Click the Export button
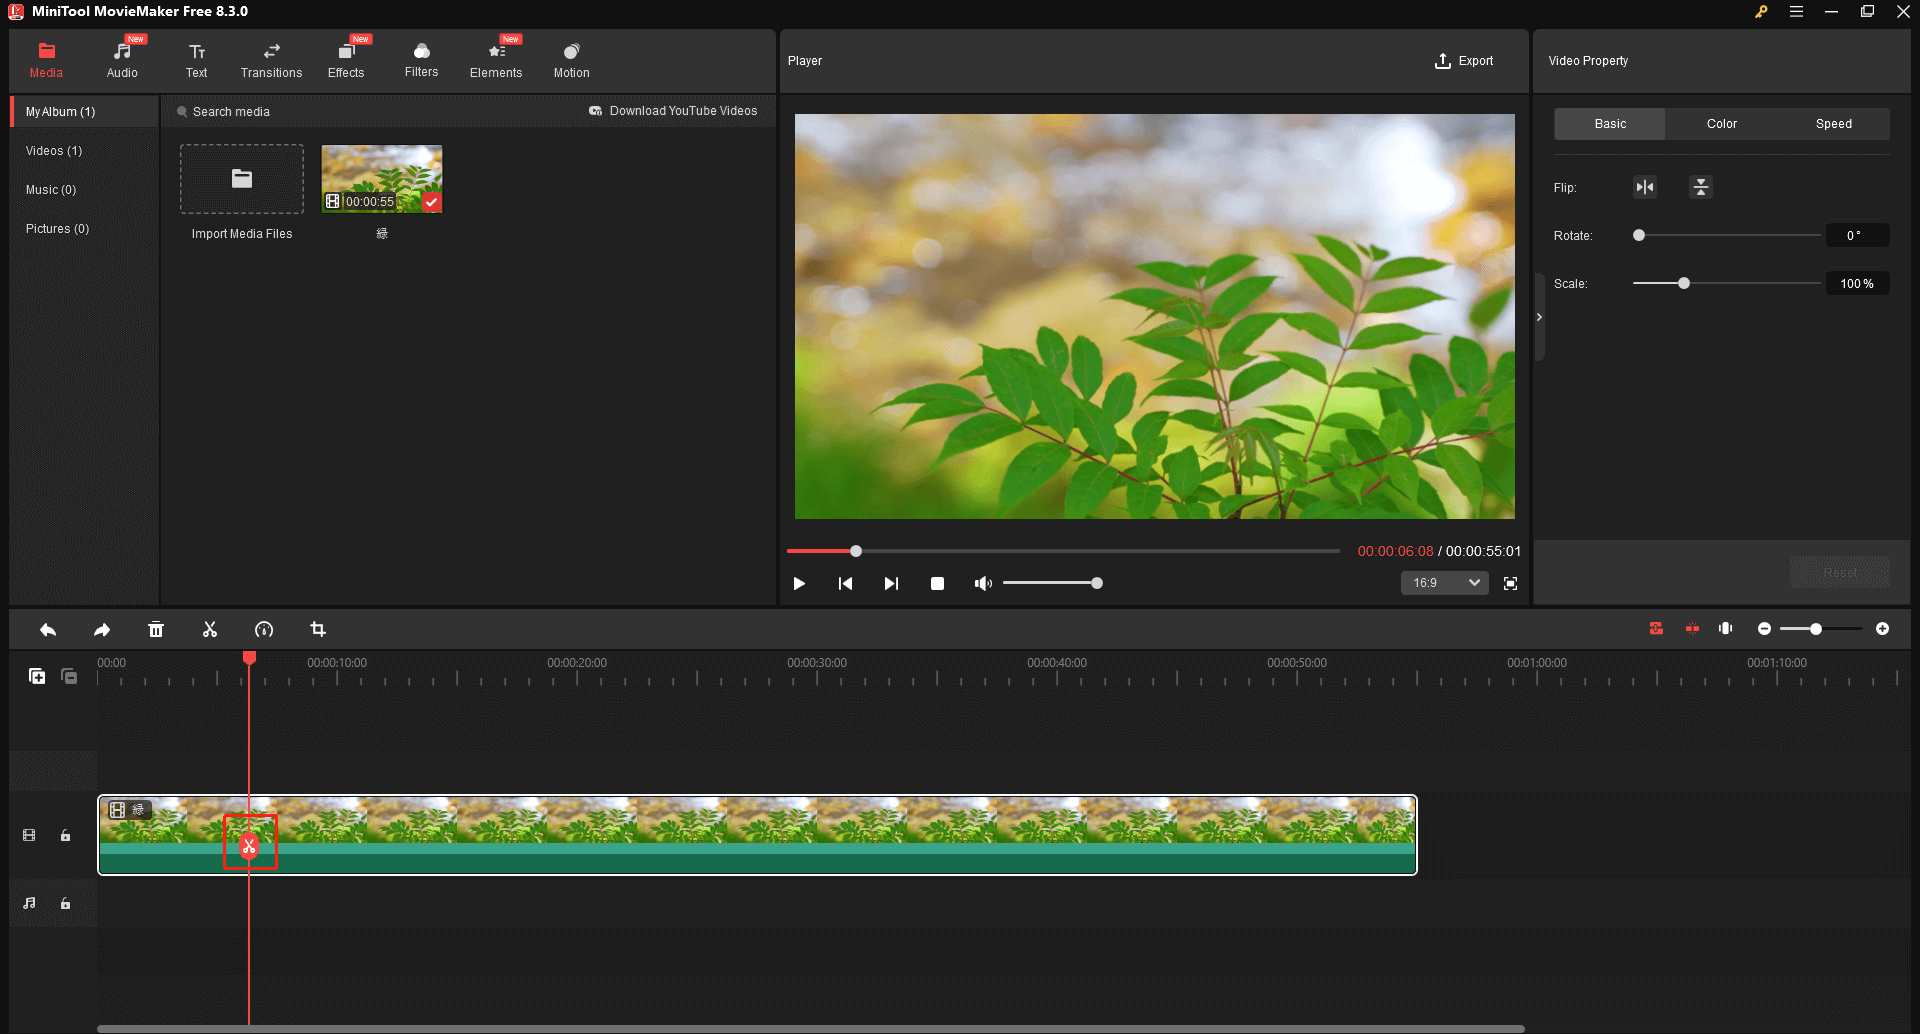The height and width of the screenshot is (1034, 1920). pos(1464,61)
